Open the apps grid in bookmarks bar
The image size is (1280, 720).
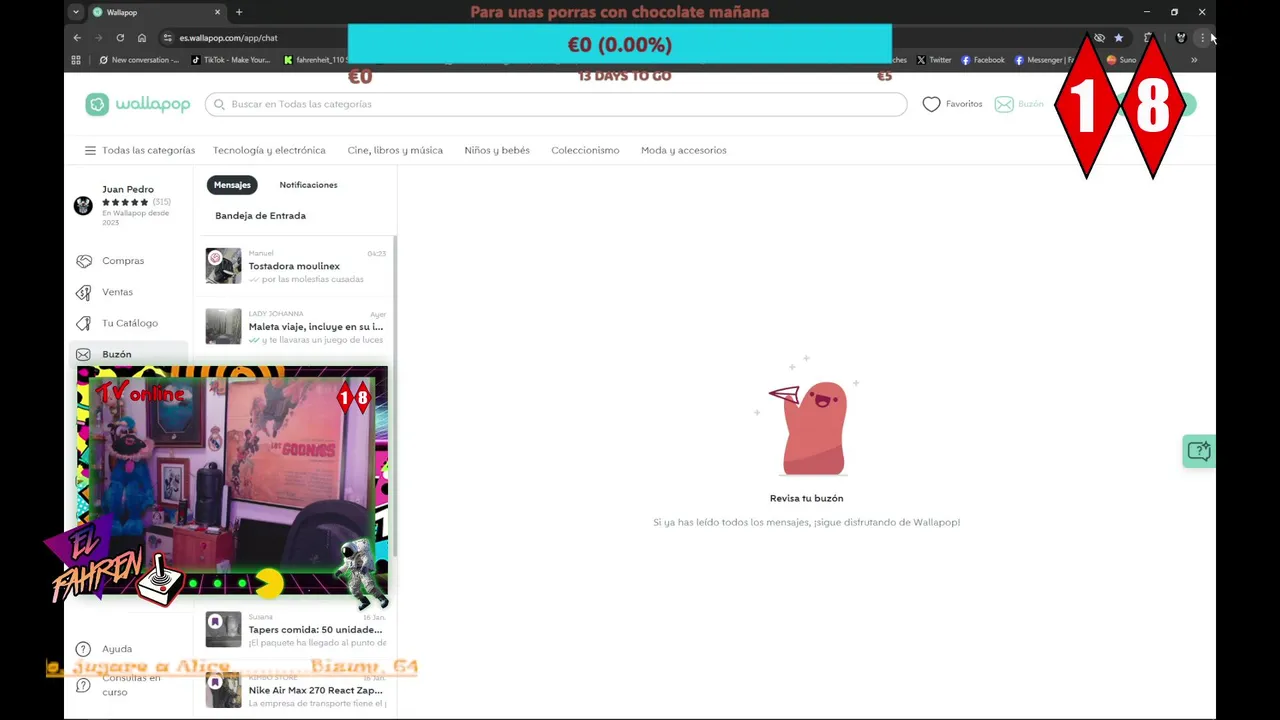pos(76,60)
